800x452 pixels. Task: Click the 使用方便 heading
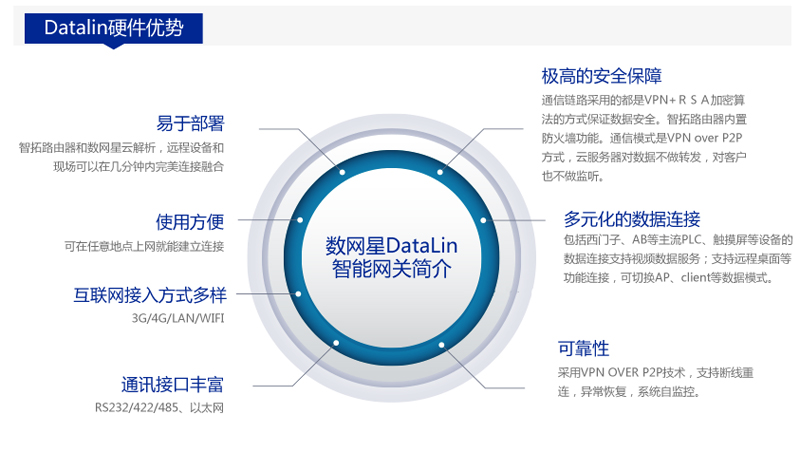[190, 222]
